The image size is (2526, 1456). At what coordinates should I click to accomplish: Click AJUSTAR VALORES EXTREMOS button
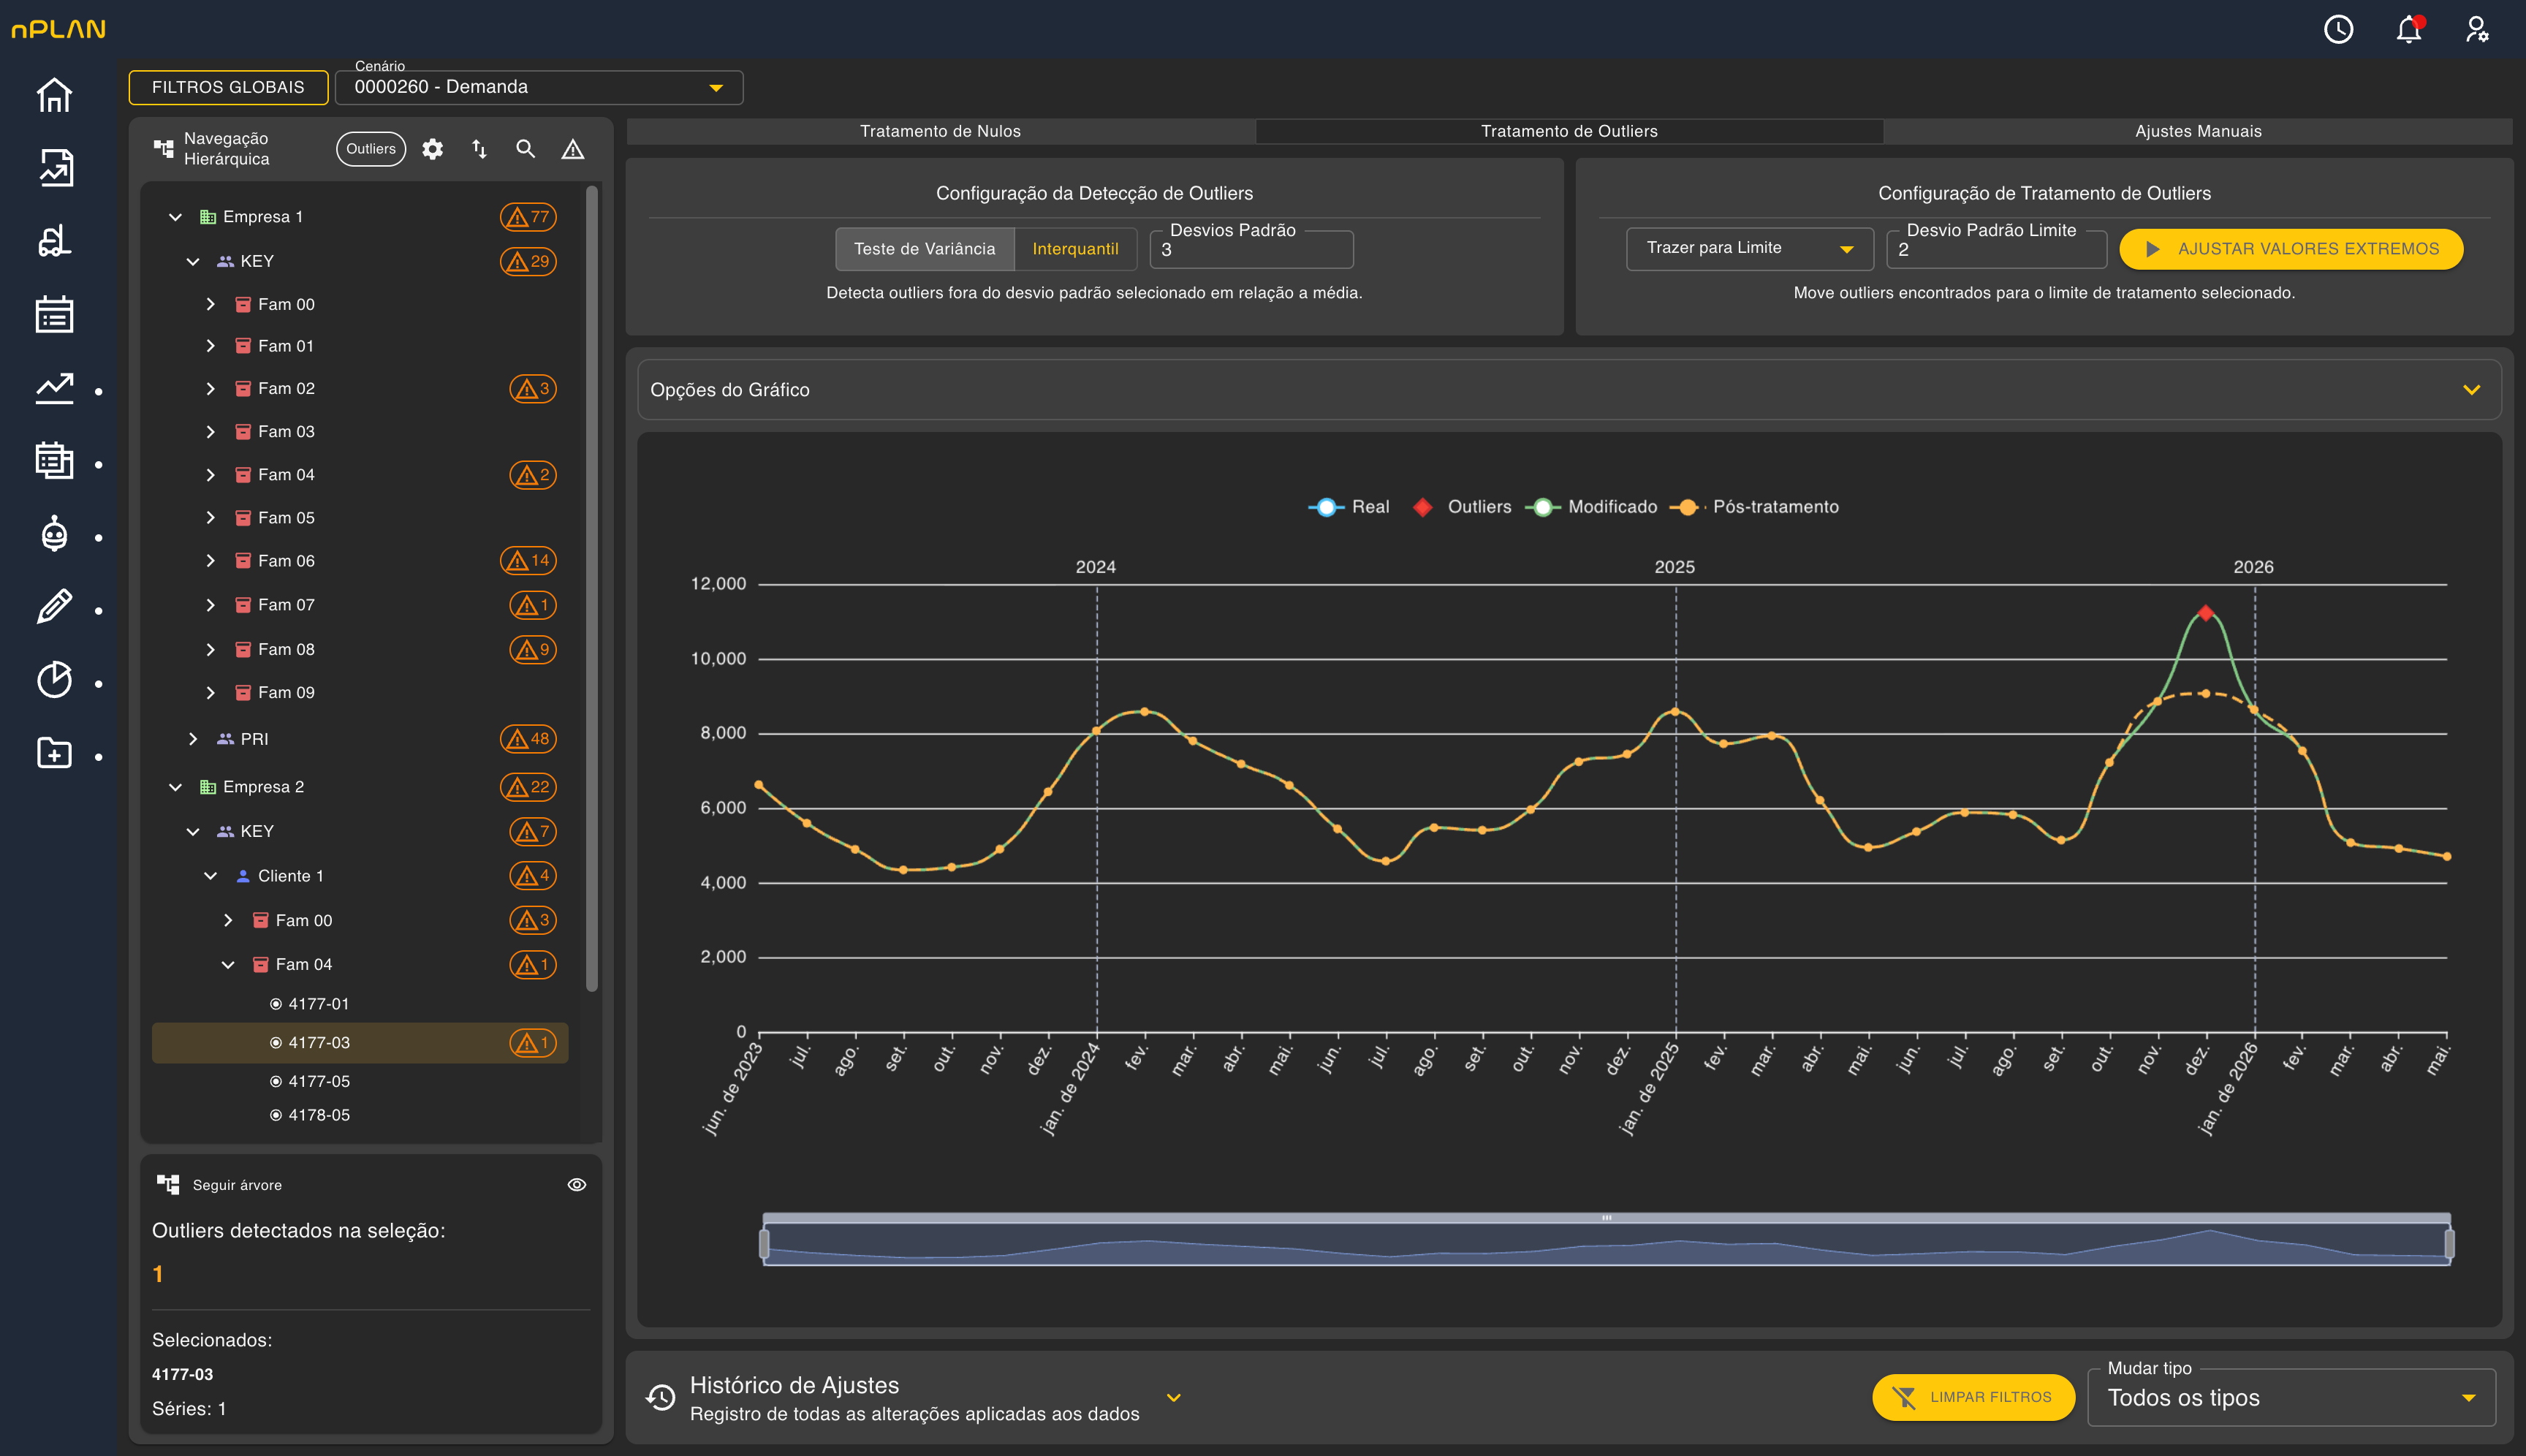(x=2291, y=249)
